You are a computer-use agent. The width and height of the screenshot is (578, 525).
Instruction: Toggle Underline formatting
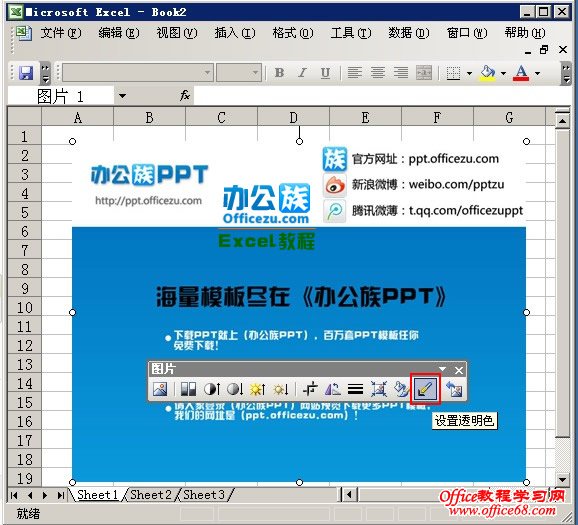pos(325,73)
